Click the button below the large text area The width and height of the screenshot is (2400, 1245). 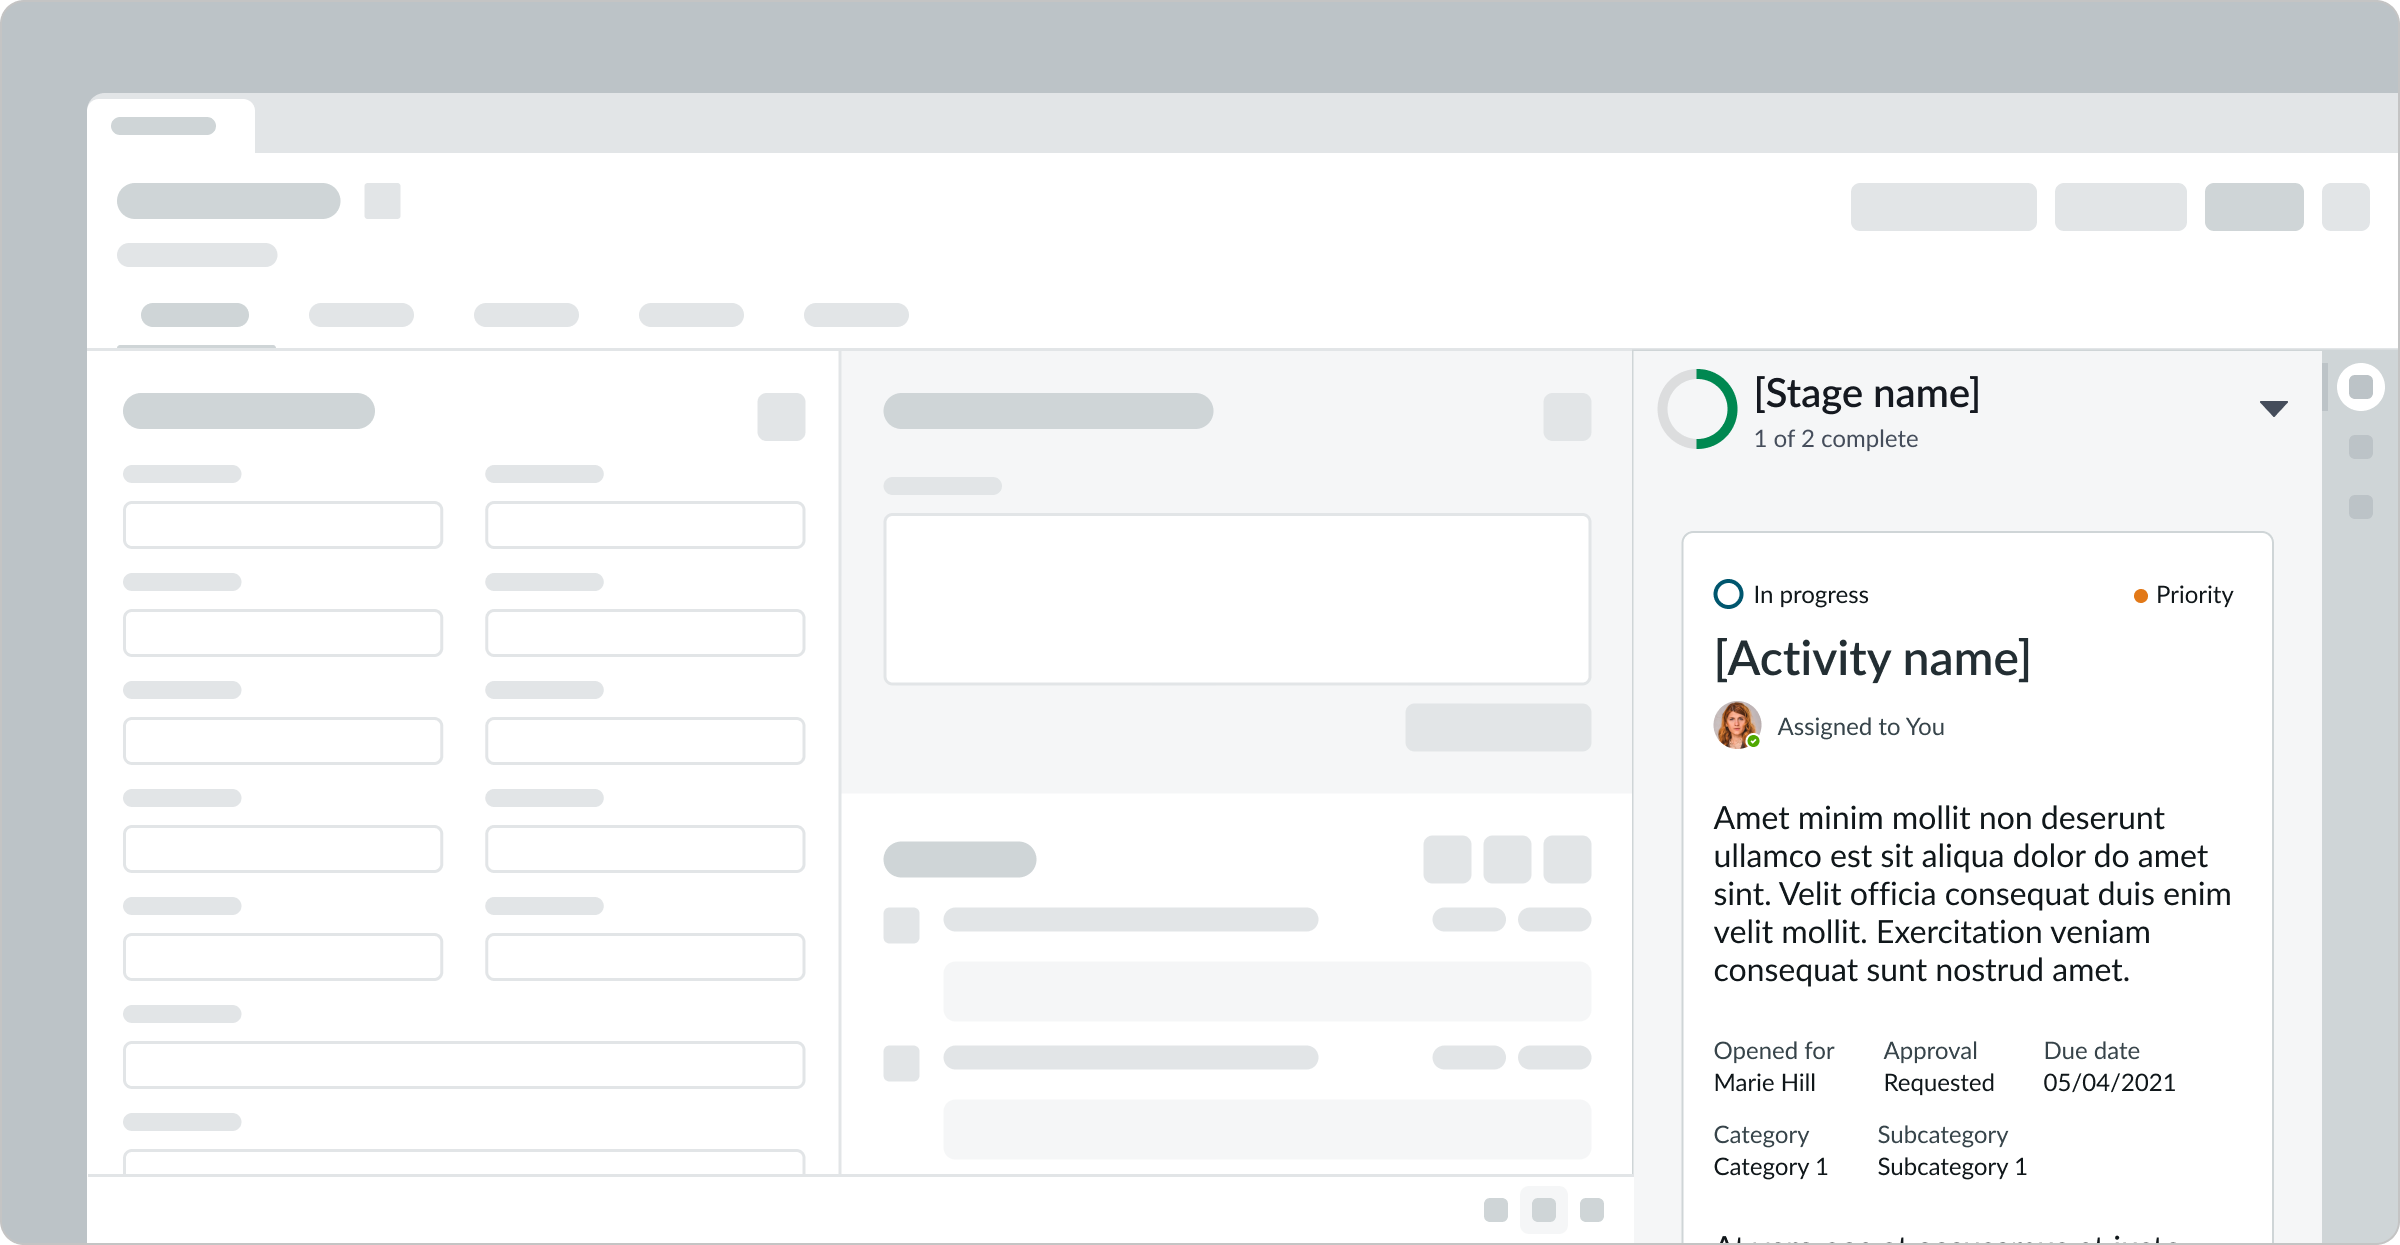coord(1497,727)
